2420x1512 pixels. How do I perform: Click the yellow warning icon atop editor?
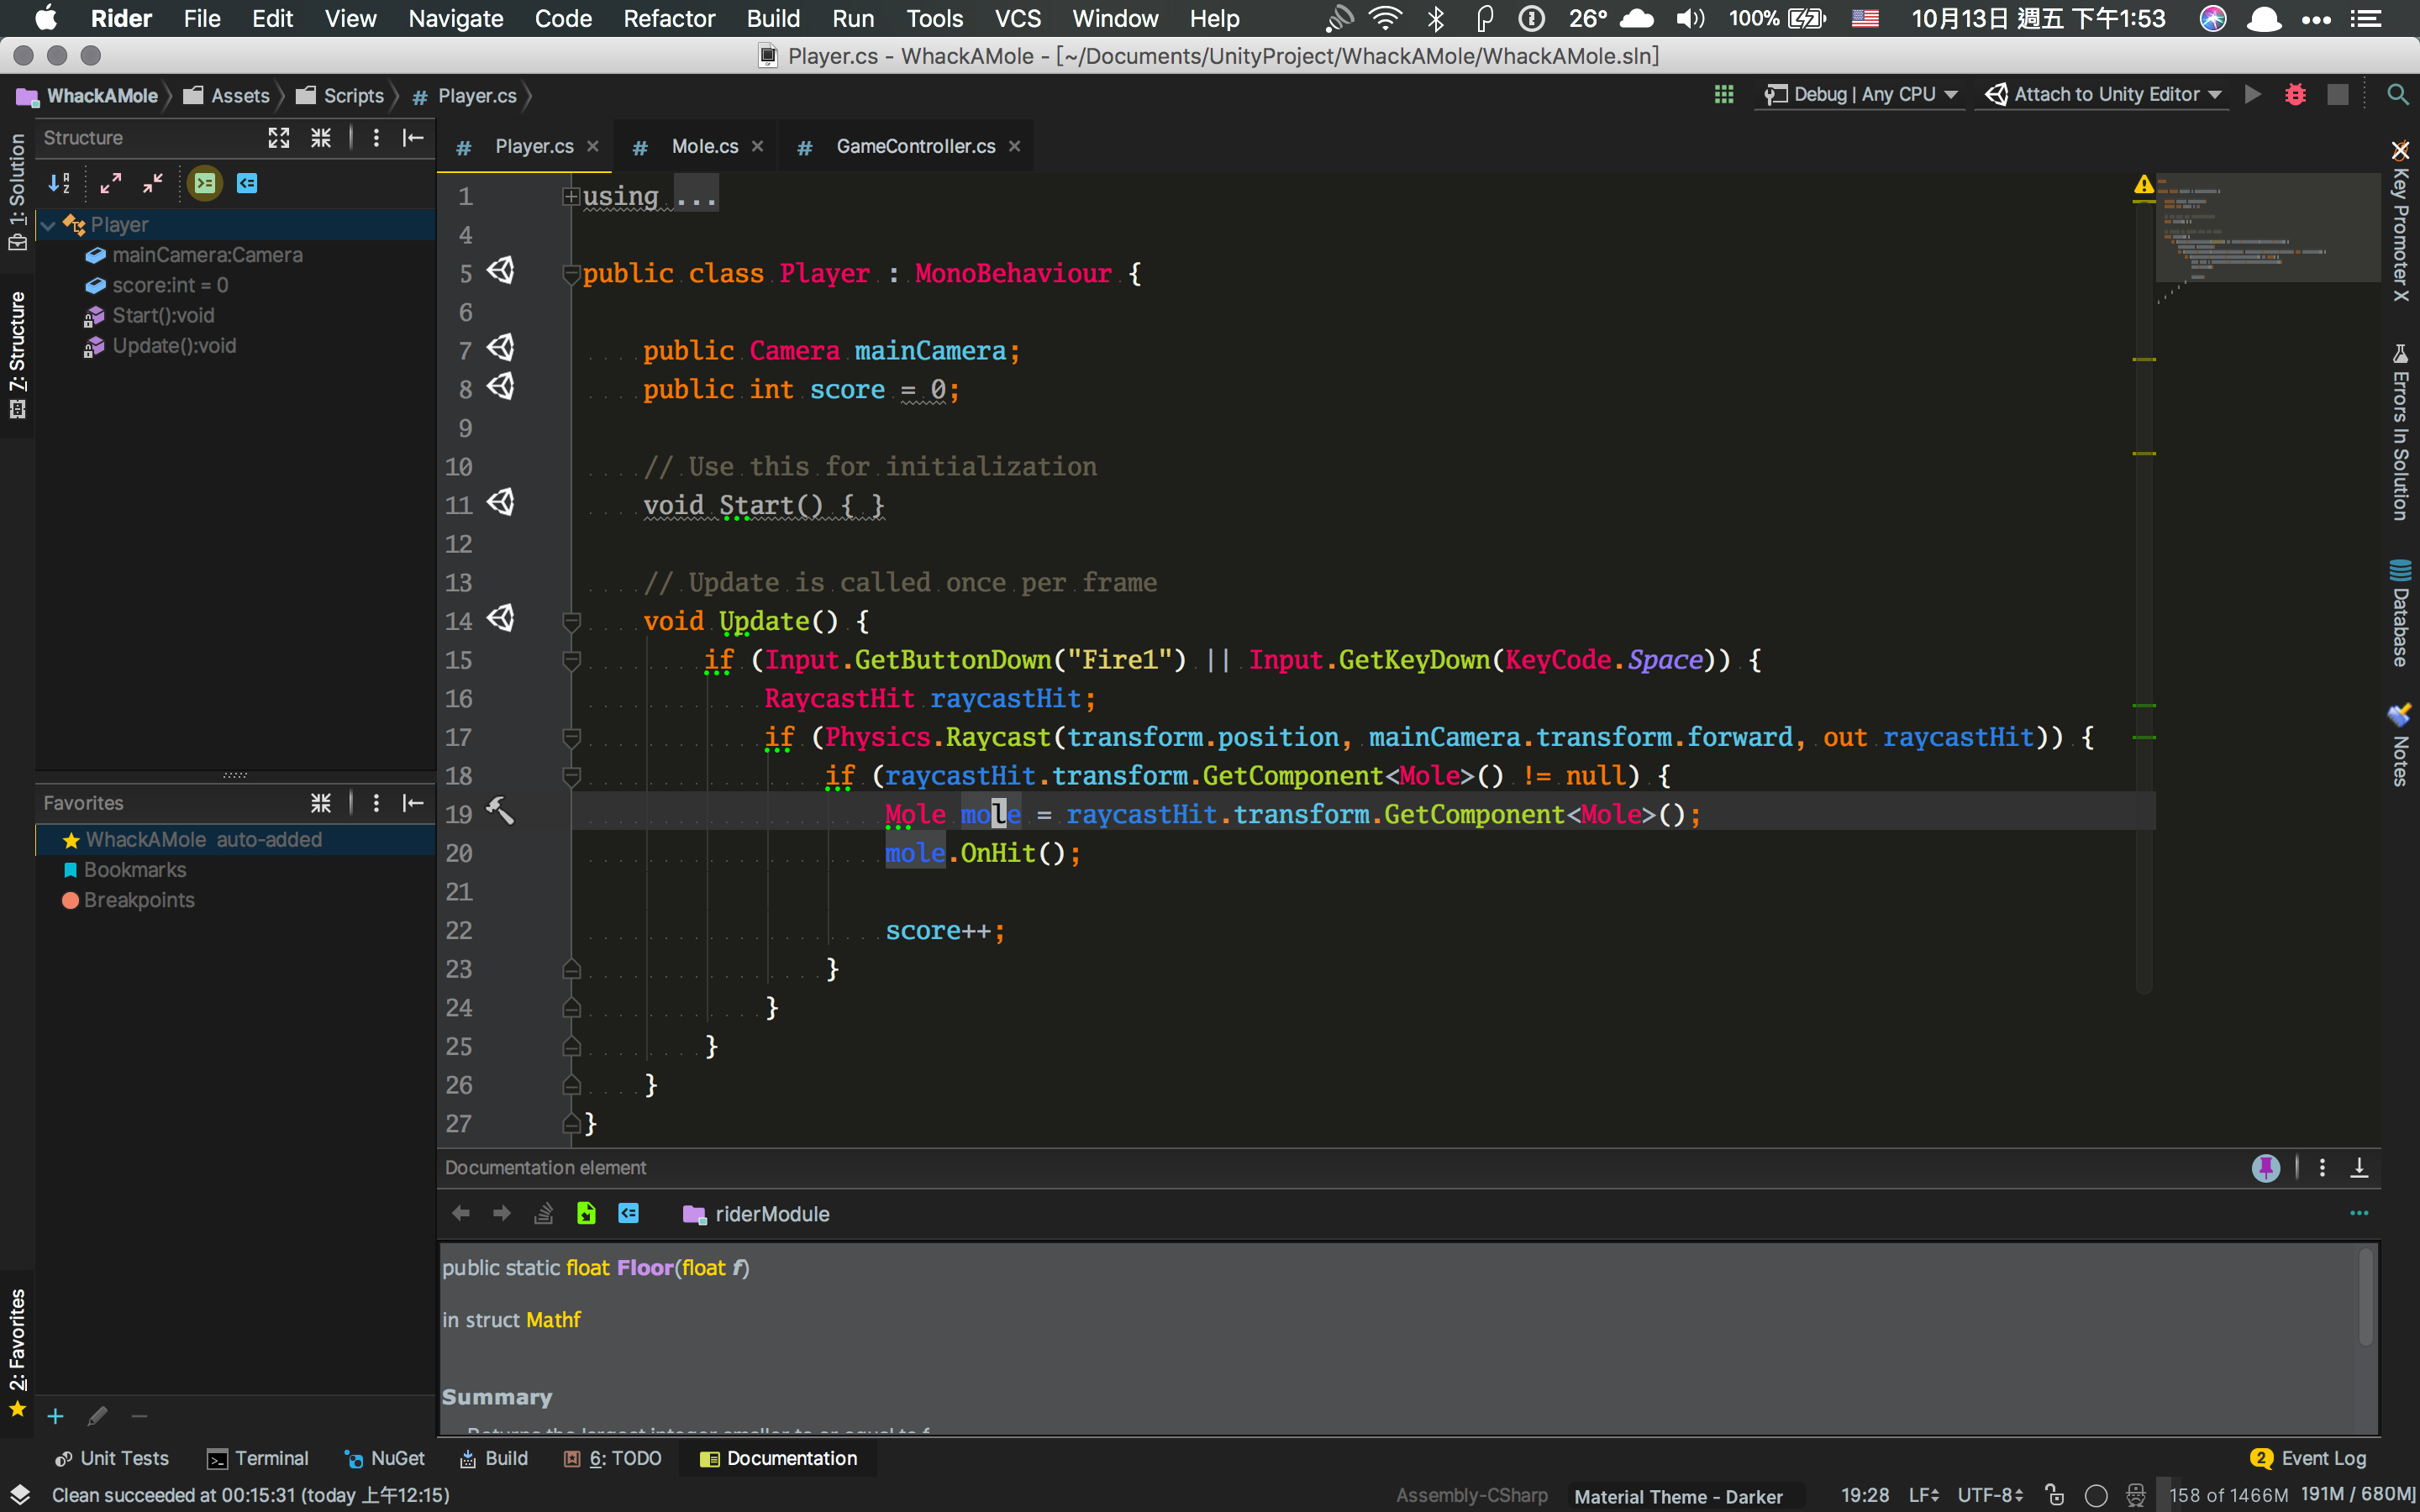pos(2143,185)
